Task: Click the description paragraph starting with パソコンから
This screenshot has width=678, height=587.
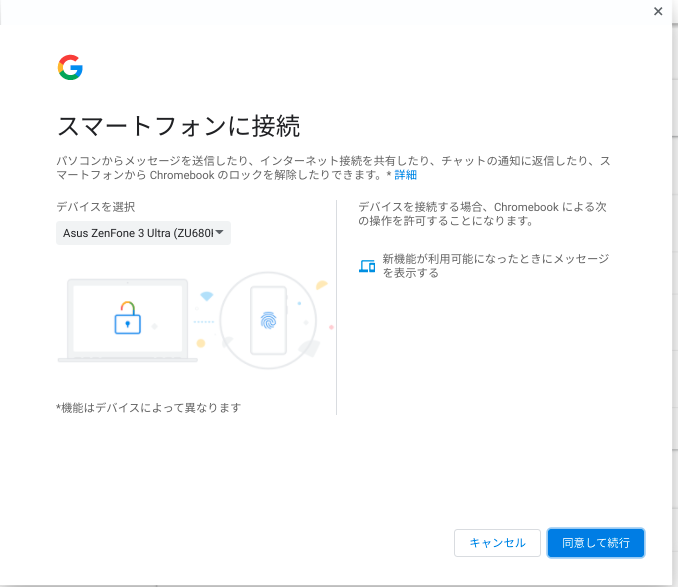Action: [x=333, y=168]
